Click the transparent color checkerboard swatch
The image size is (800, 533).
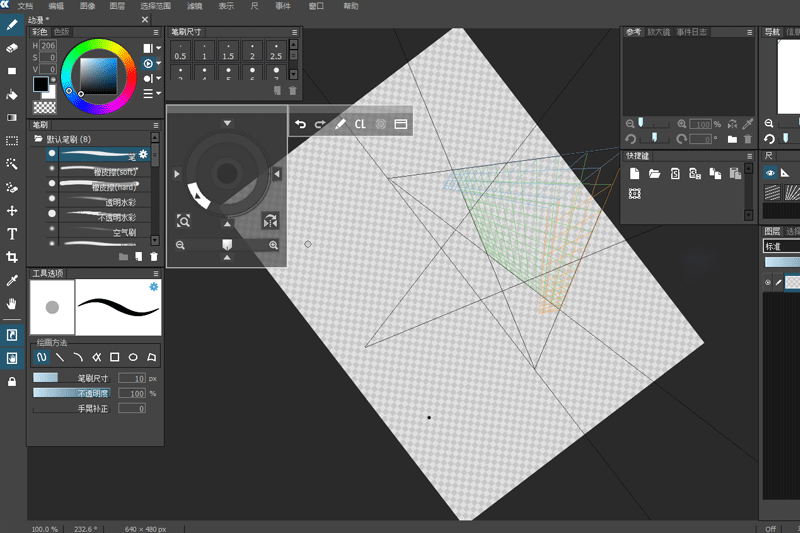[x=45, y=107]
